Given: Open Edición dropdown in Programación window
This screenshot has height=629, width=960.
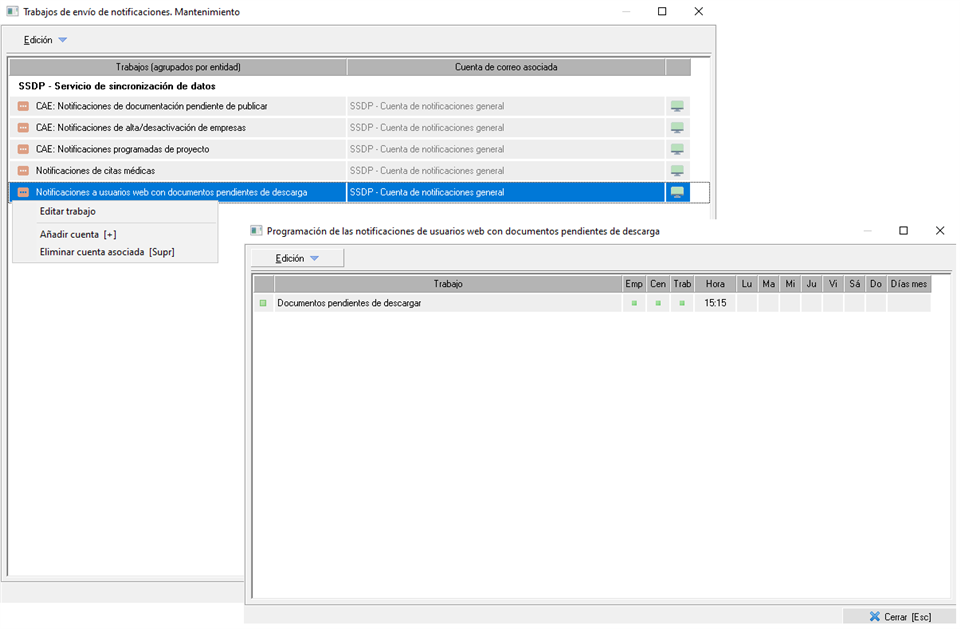Looking at the screenshot, I should (x=297, y=258).
